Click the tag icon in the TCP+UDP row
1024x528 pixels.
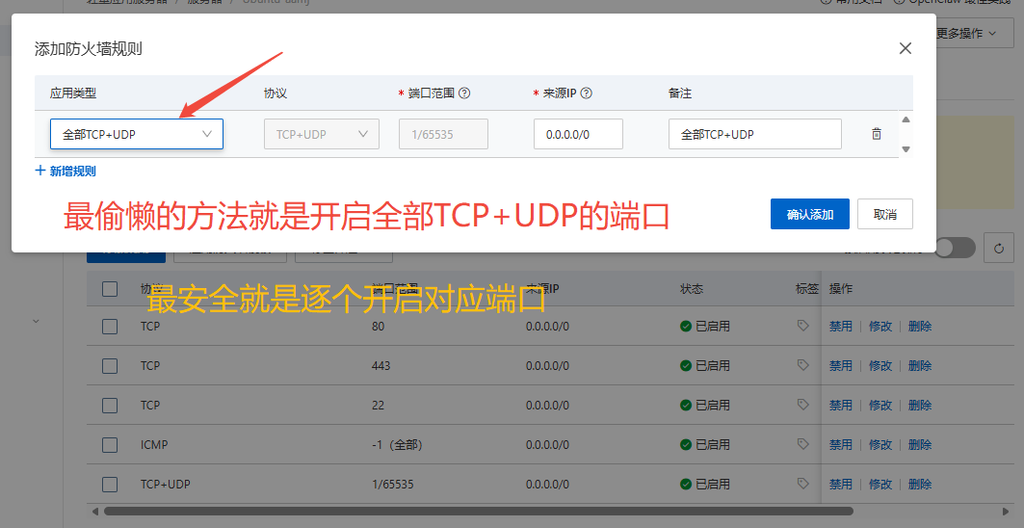click(x=803, y=484)
